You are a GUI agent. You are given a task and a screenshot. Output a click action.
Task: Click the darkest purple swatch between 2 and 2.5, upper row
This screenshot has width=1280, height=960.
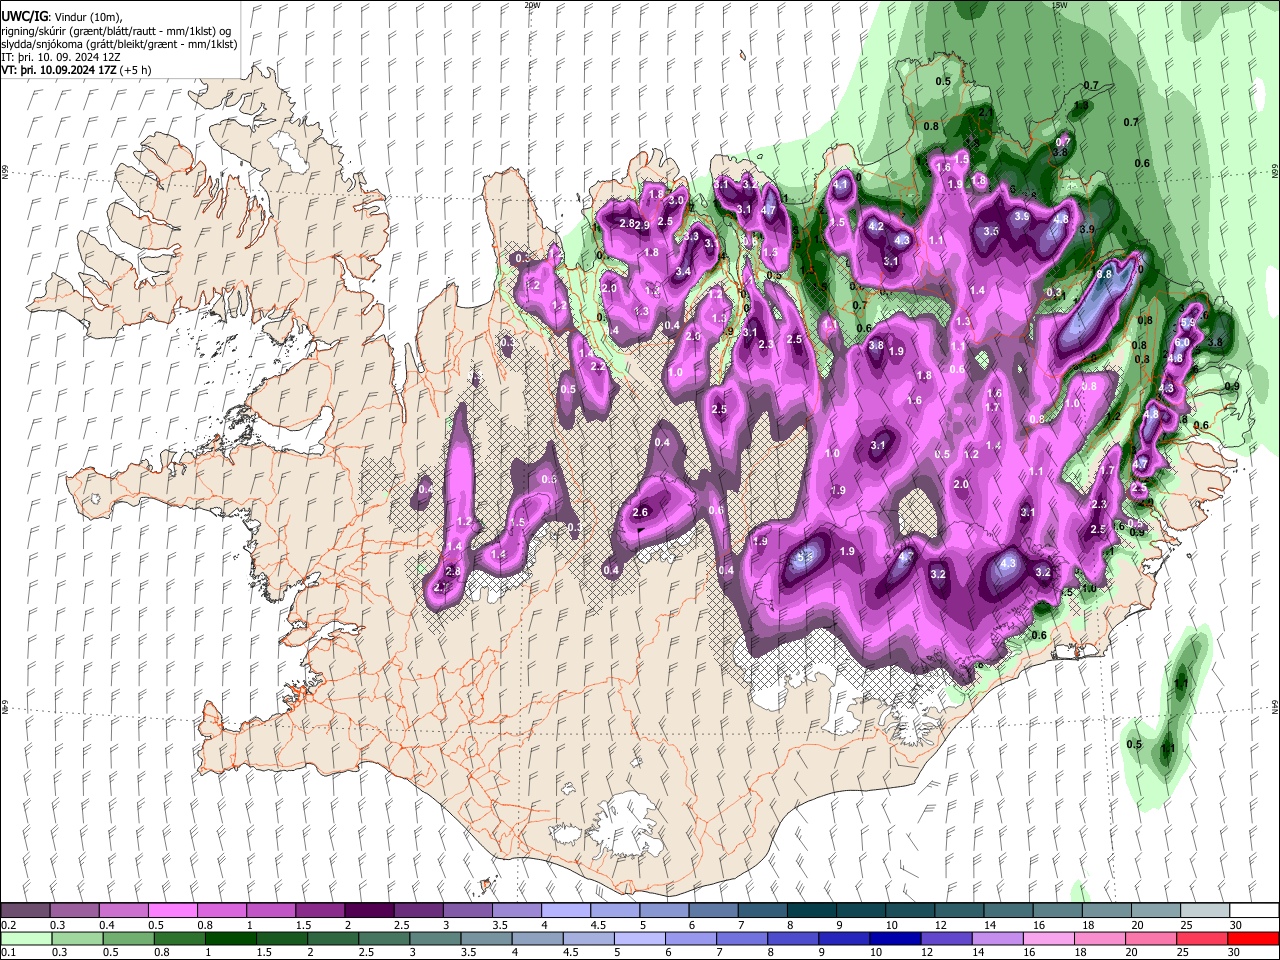pyautogui.click(x=369, y=910)
